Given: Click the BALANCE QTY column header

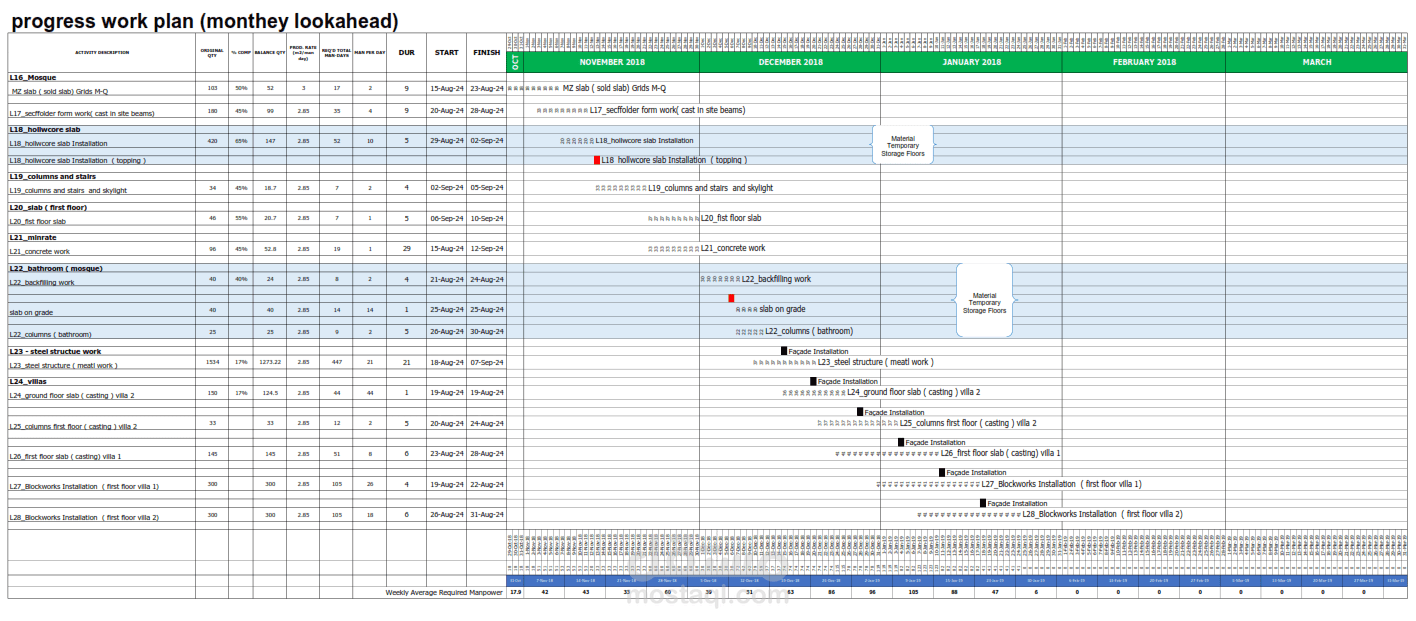Looking at the screenshot, I should pyautogui.click(x=270, y=52).
